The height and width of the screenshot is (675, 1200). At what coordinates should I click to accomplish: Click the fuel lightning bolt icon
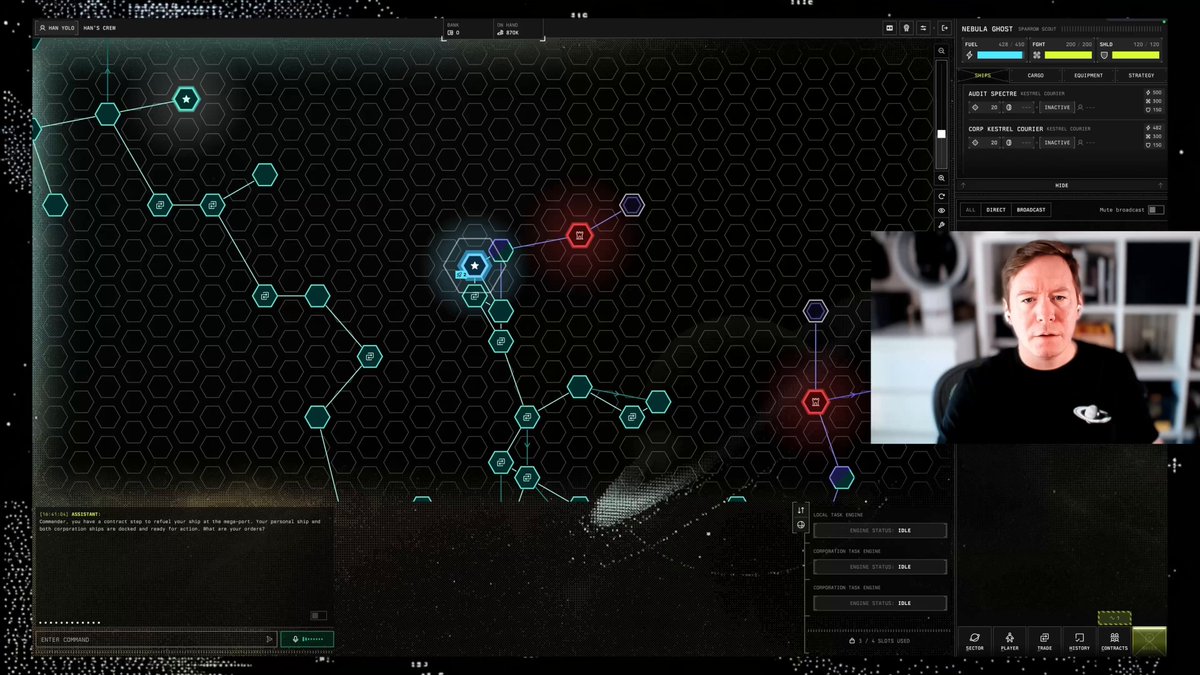[x=969, y=55]
